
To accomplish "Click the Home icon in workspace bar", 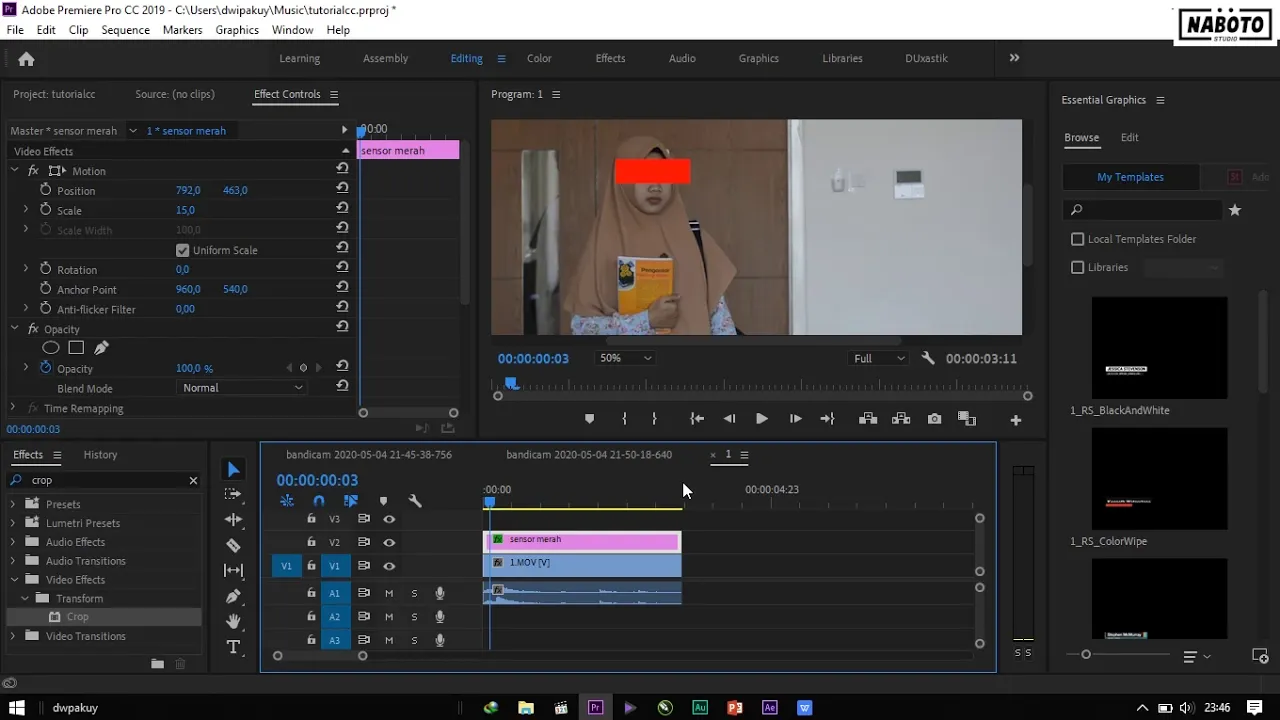I will tap(26, 59).
